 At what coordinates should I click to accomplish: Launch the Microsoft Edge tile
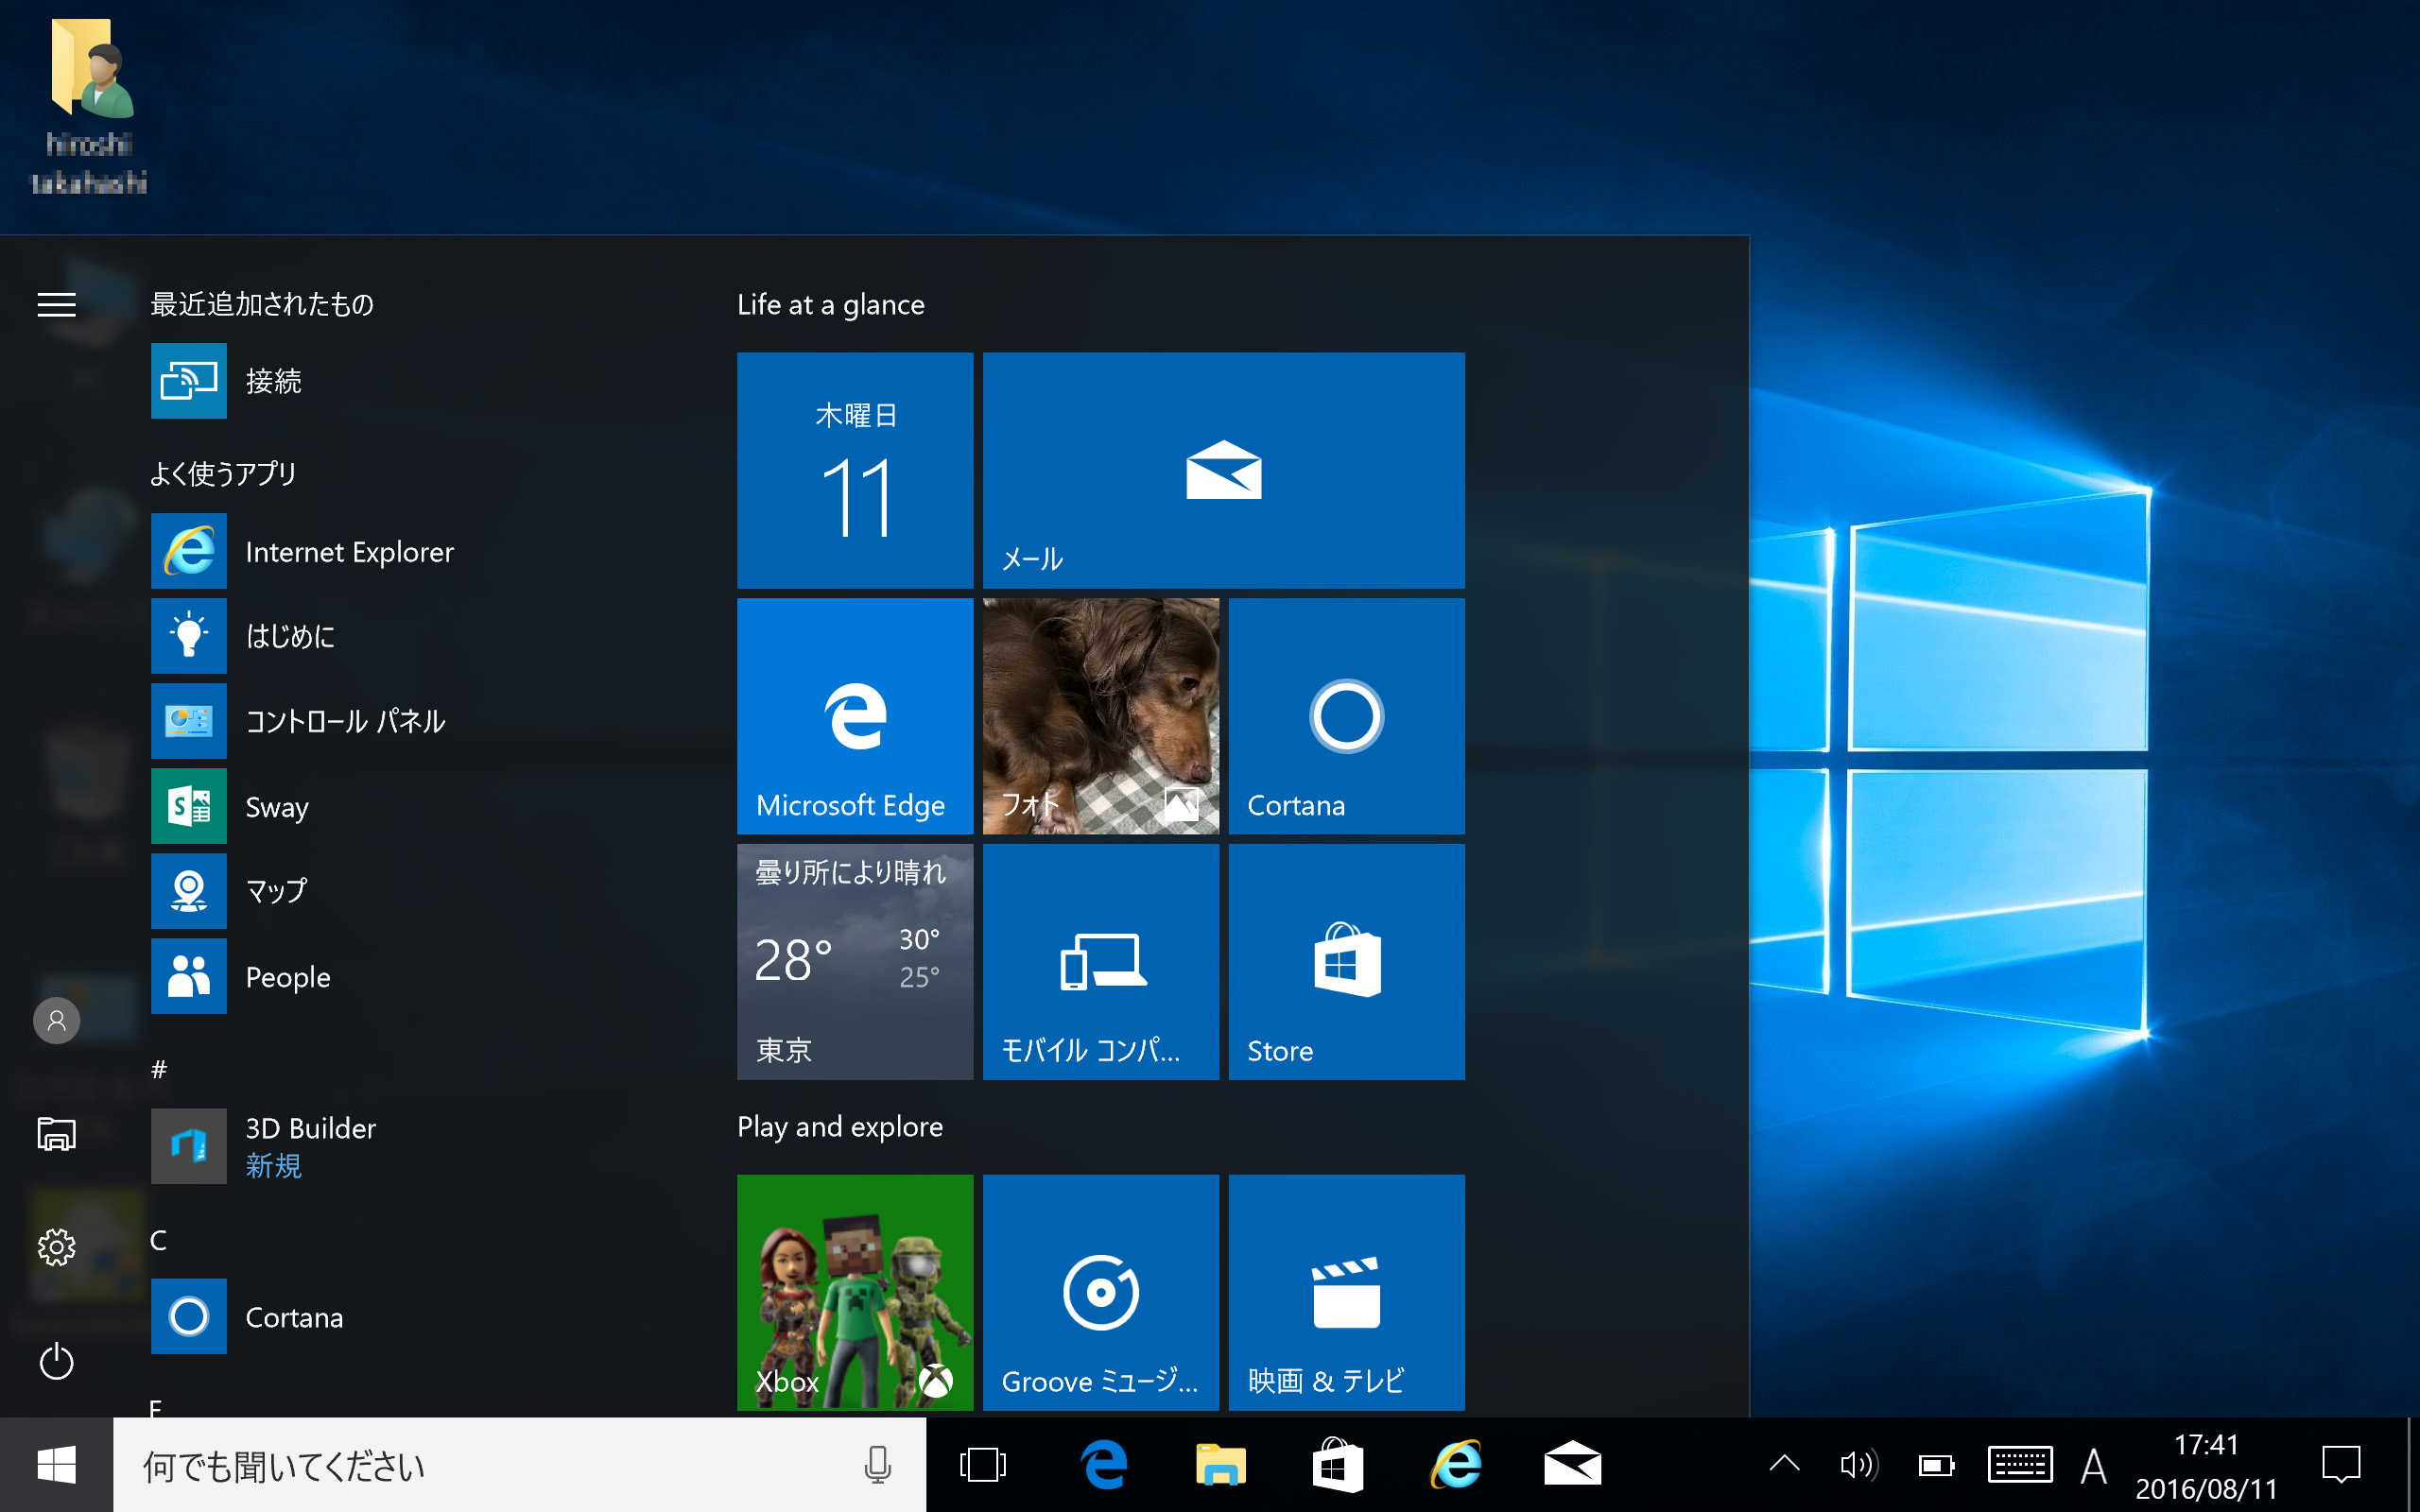pos(854,716)
